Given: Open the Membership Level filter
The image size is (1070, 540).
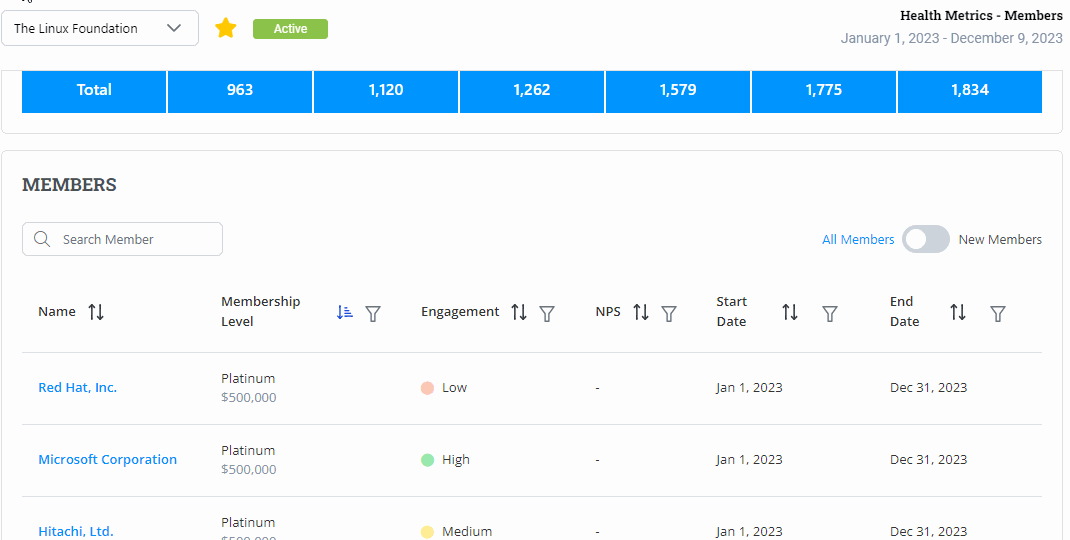Looking at the screenshot, I should [x=373, y=313].
